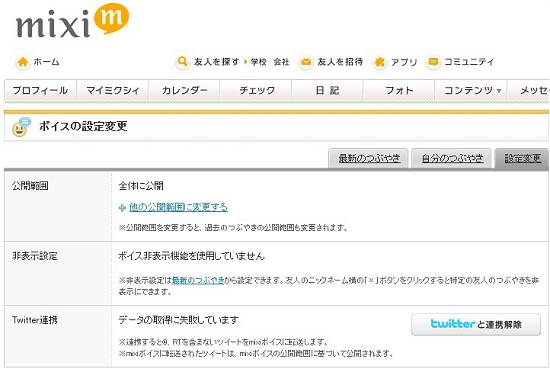Switch to the 設定変更 tab
The width and height of the screenshot is (550, 369).
pos(522,159)
